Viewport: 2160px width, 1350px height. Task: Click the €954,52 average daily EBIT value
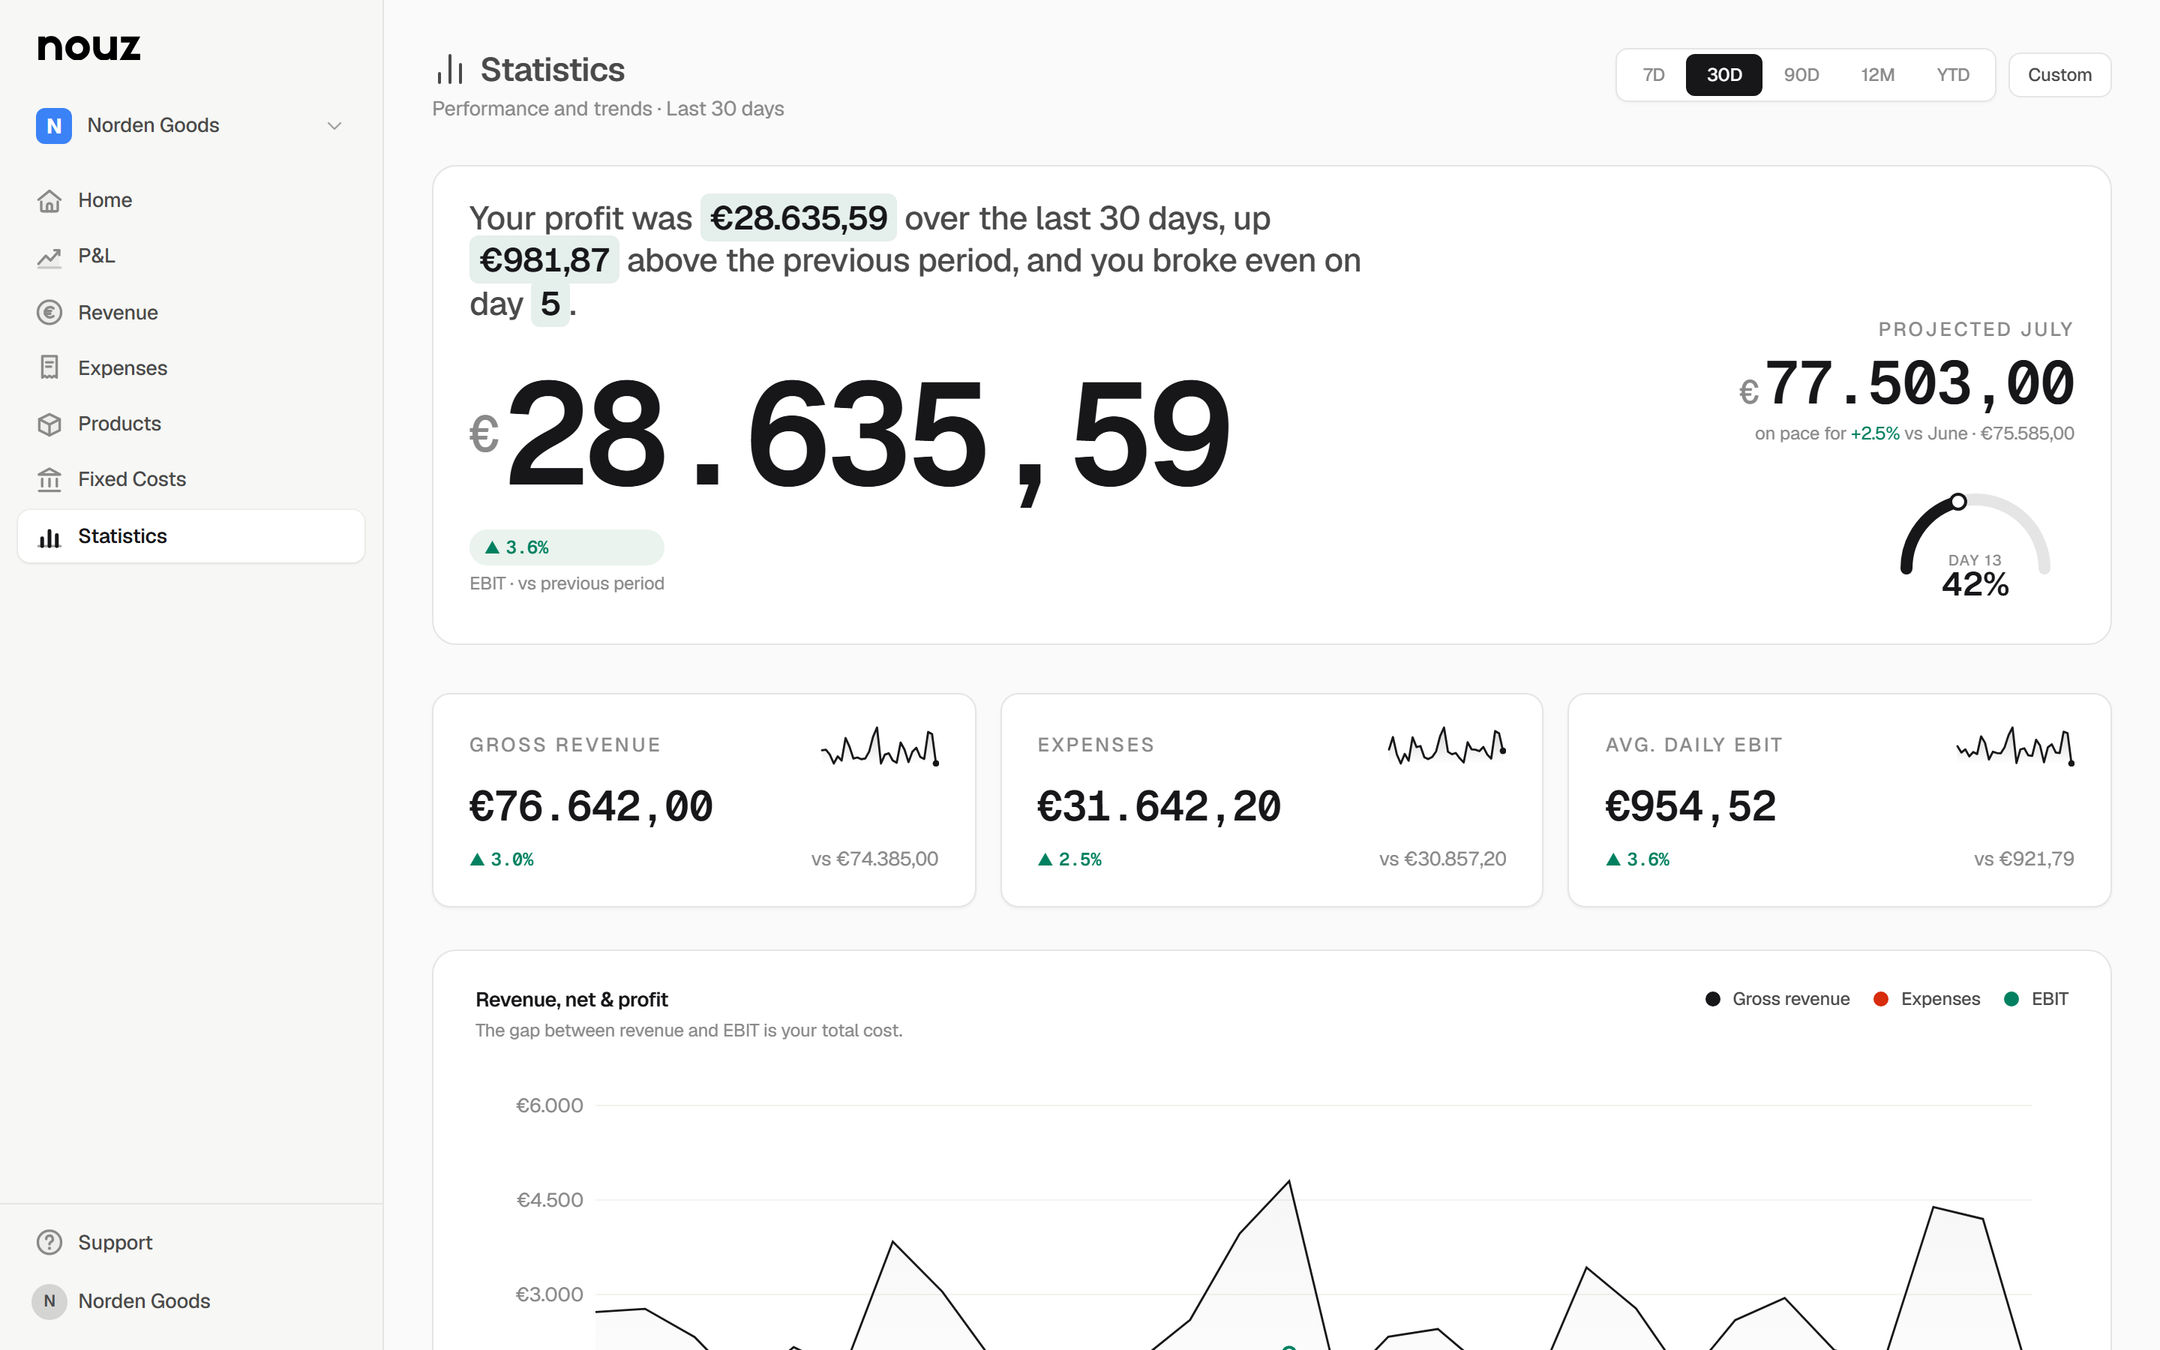pyautogui.click(x=1691, y=807)
